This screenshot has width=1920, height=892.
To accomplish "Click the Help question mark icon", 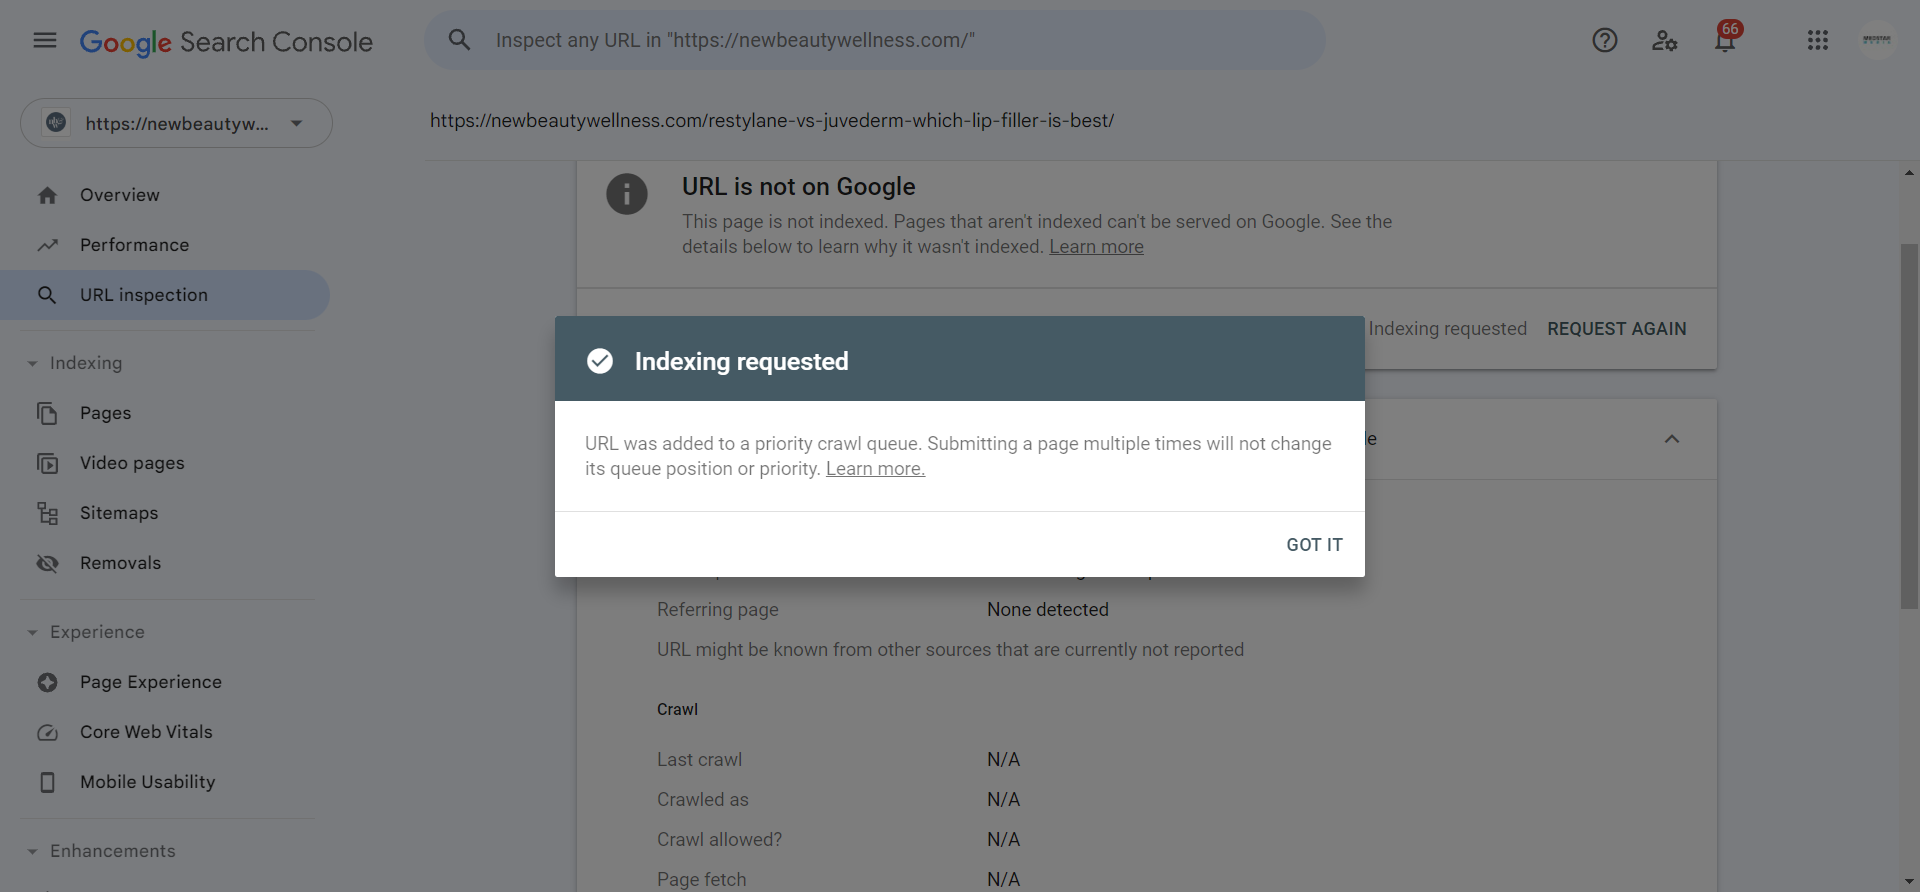I will (1605, 40).
